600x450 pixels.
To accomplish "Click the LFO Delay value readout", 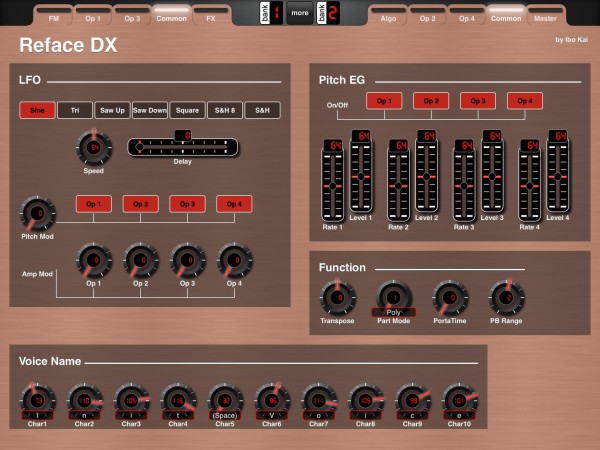I will (183, 135).
